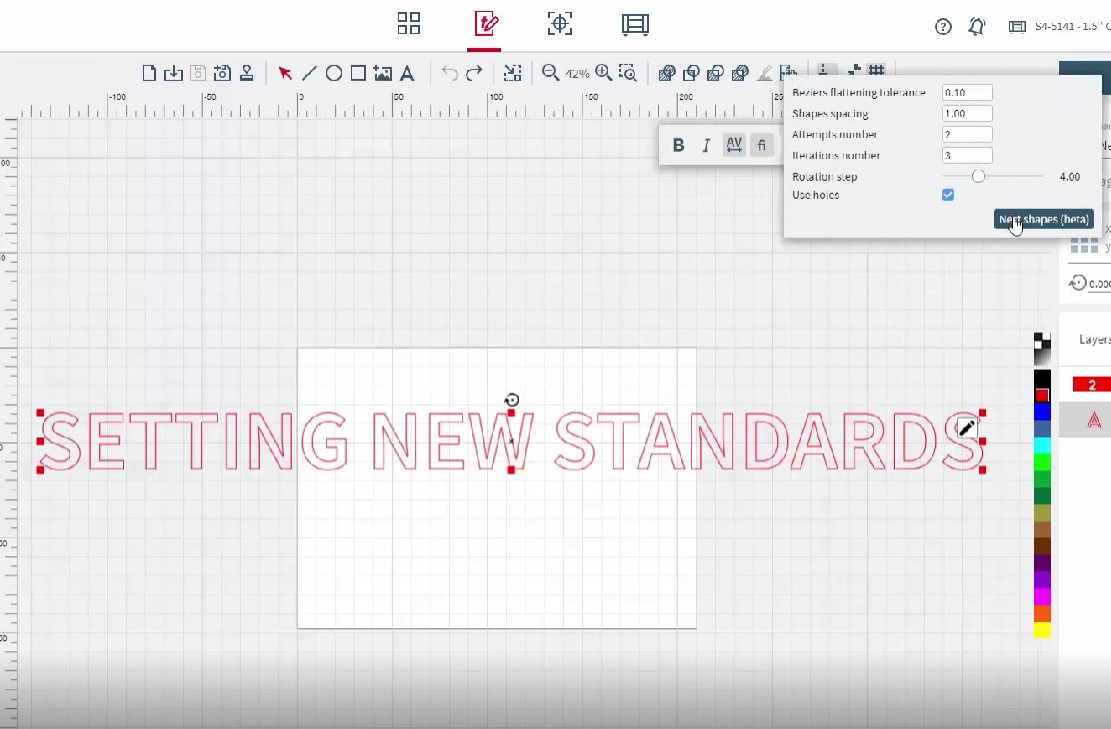Click the Shapes spacing input field
1111x729 pixels.
tap(967, 114)
